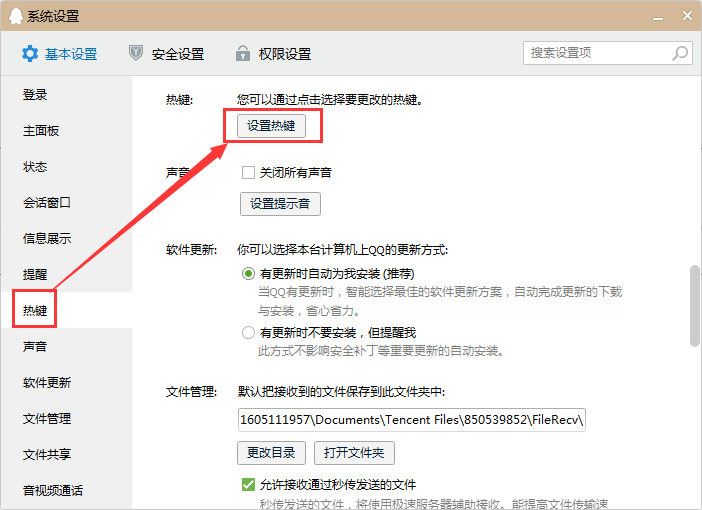The height and width of the screenshot is (510, 702).
Task: Minimize the 系统设置 window
Action: click(659, 16)
